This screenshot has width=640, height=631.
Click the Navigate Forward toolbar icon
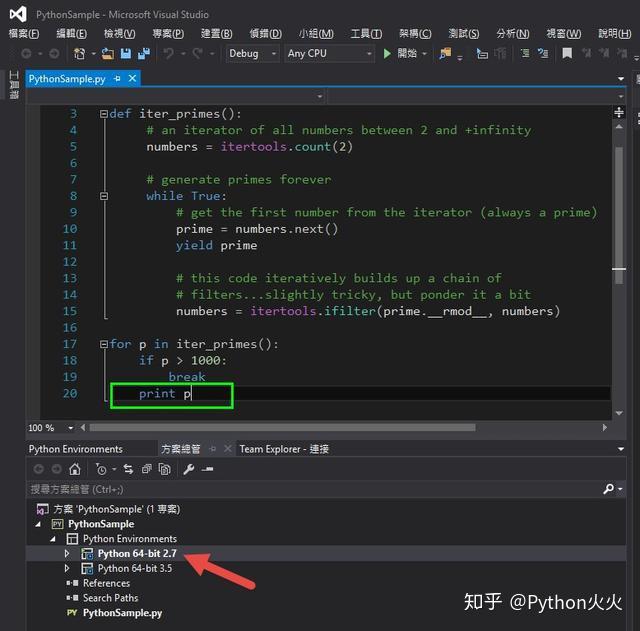[54, 53]
